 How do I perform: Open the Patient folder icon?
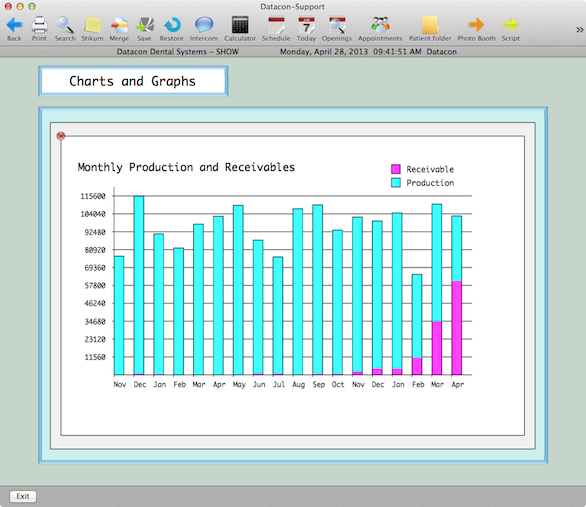(x=430, y=25)
